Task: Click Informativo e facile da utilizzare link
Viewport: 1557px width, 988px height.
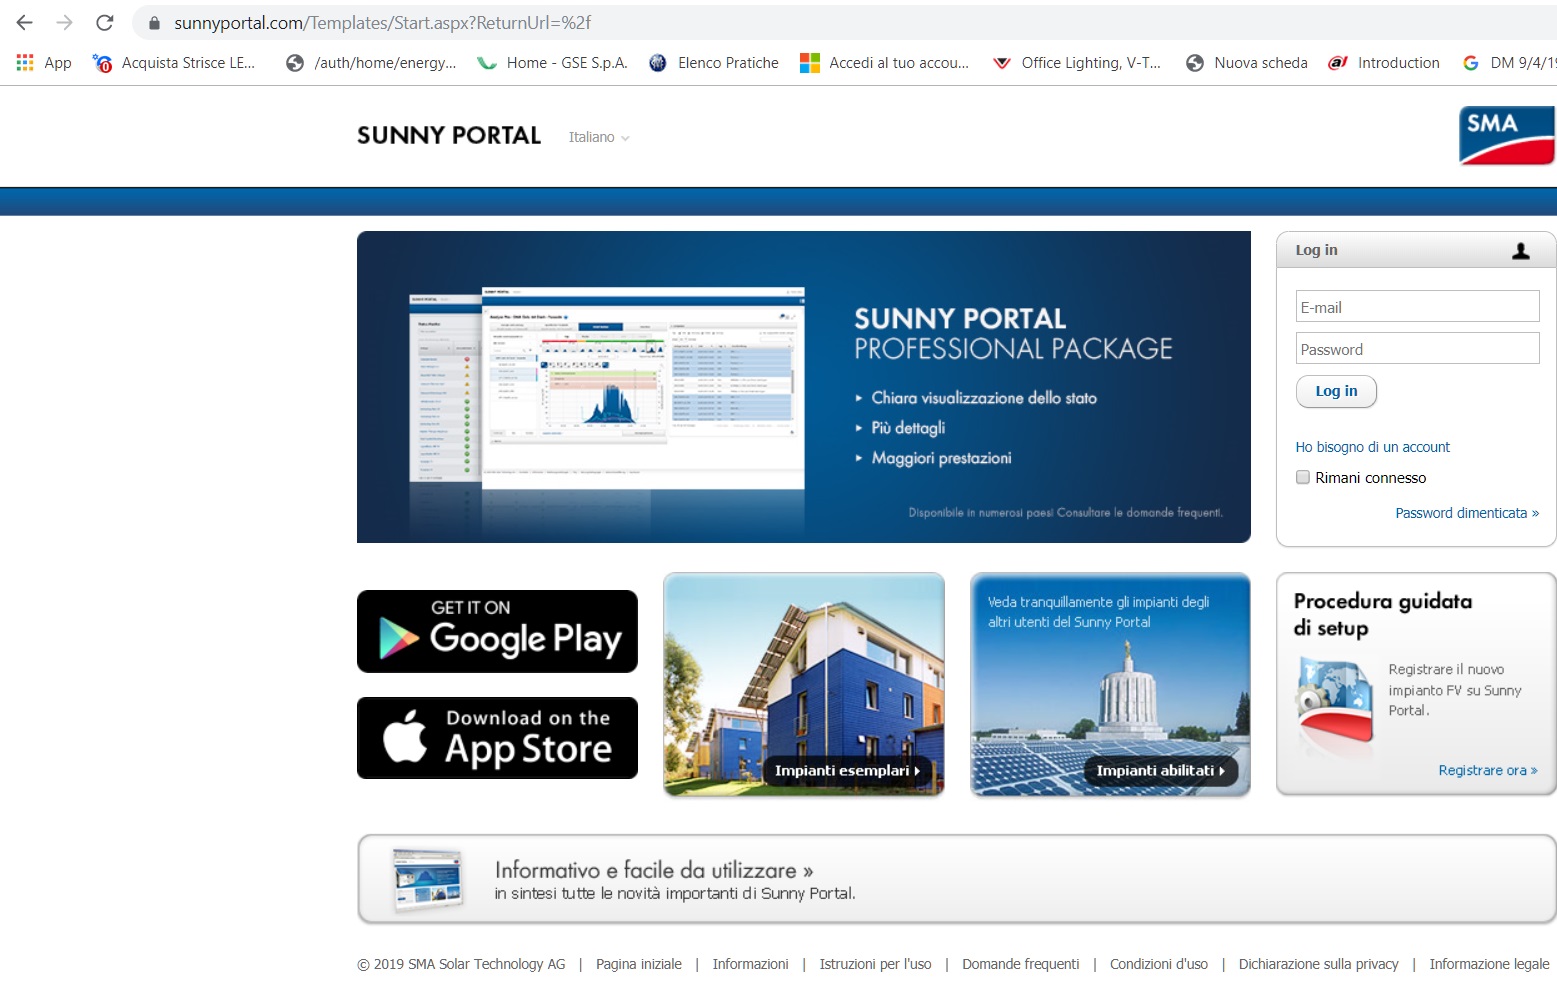Action: [x=654, y=870]
